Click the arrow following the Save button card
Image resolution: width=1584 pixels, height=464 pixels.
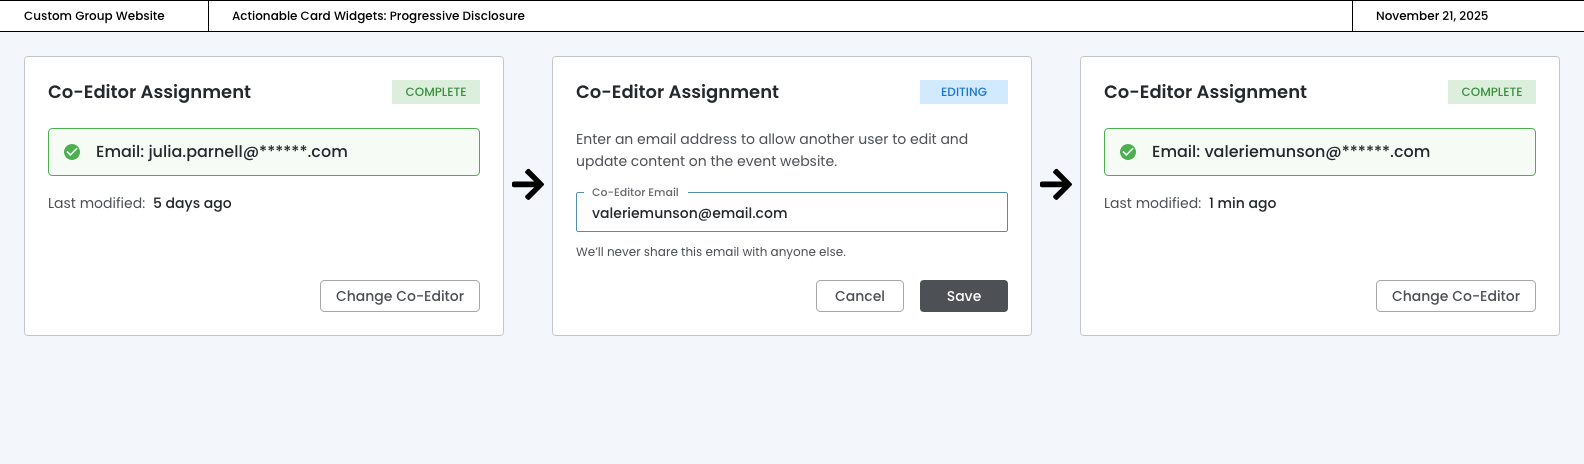[x=1056, y=184]
